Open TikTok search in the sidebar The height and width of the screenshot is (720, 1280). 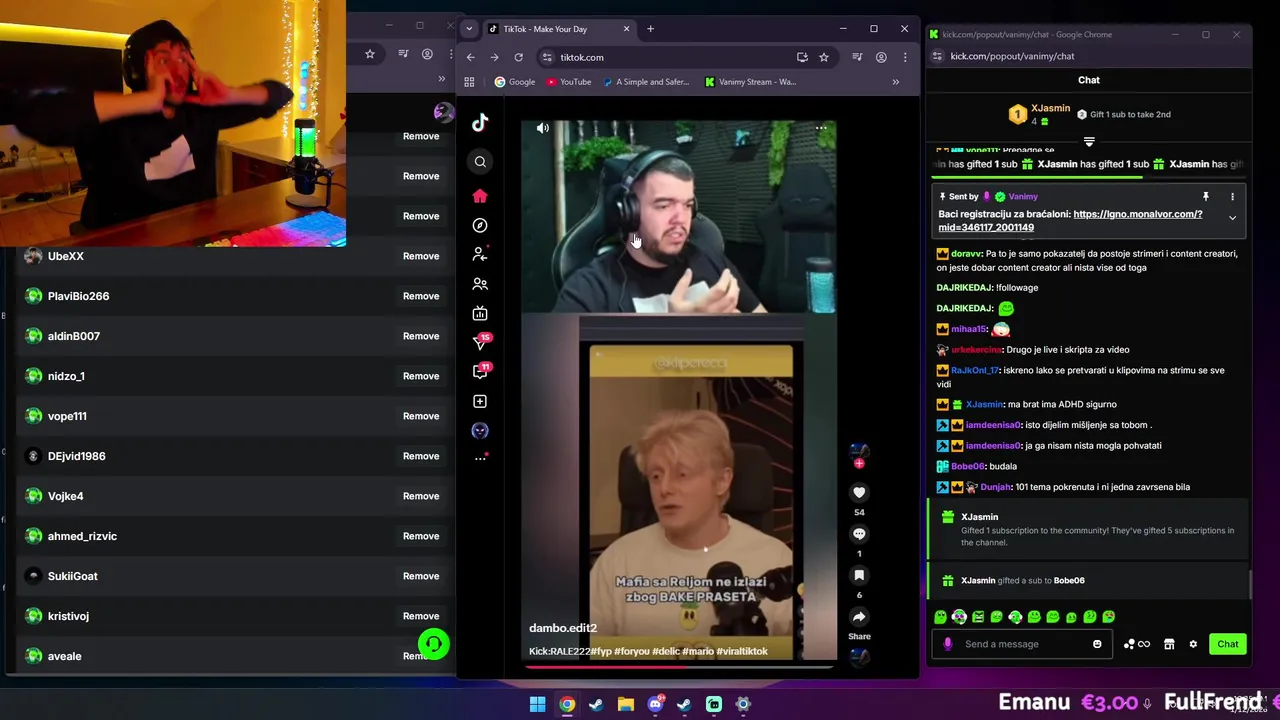[x=480, y=162]
